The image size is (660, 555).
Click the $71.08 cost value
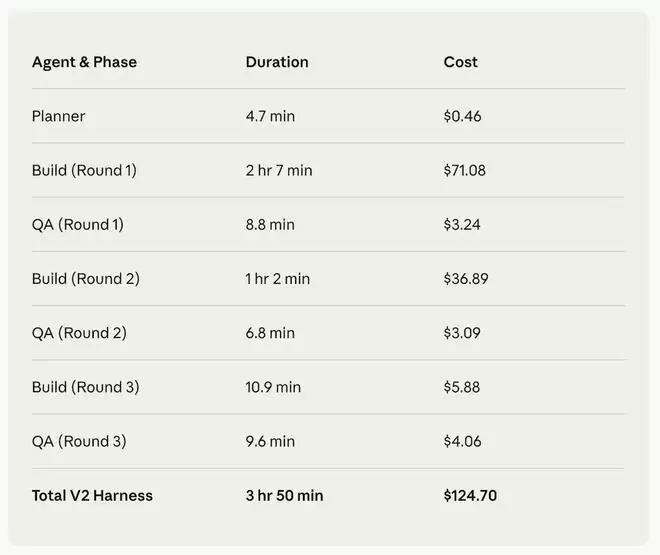point(465,170)
